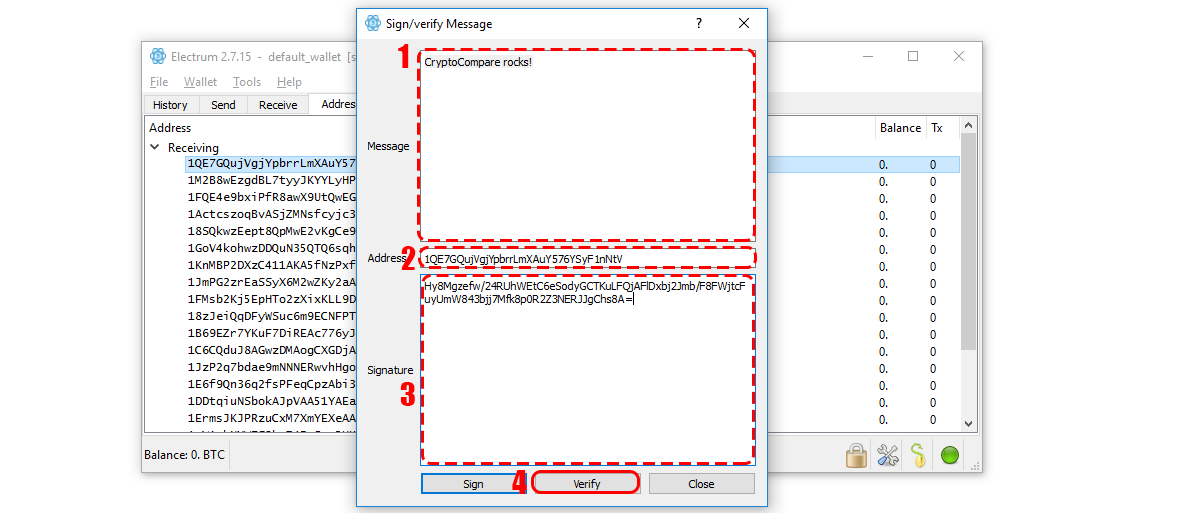This screenshot has height=513, width=1200.
Task: Click inside the Message text box
Action: click(587, 145)
